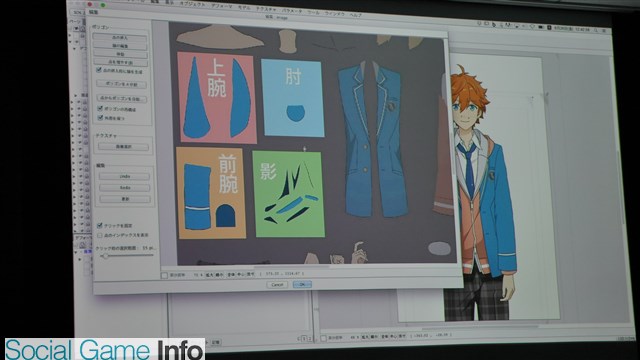Toggle the checkbox below the polygon buttons
This screenshot has height=360, width=640.
point(98,70)
